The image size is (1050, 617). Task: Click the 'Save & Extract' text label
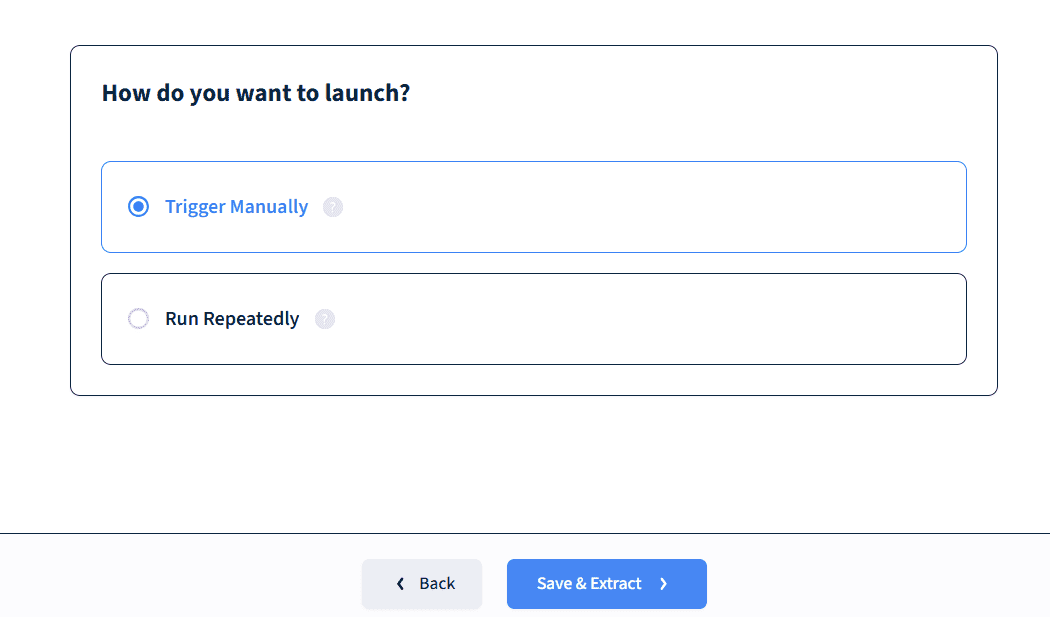[589, 584]
